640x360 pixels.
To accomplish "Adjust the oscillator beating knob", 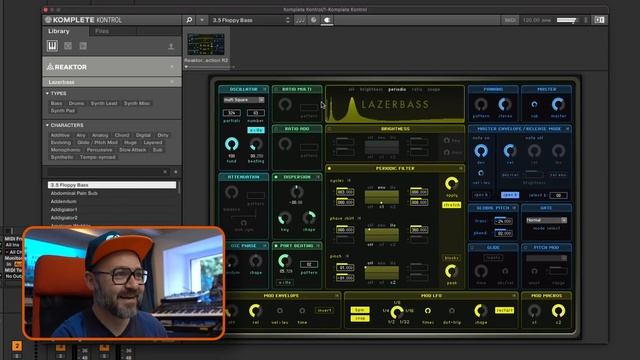I will click(x=256, y=144).
